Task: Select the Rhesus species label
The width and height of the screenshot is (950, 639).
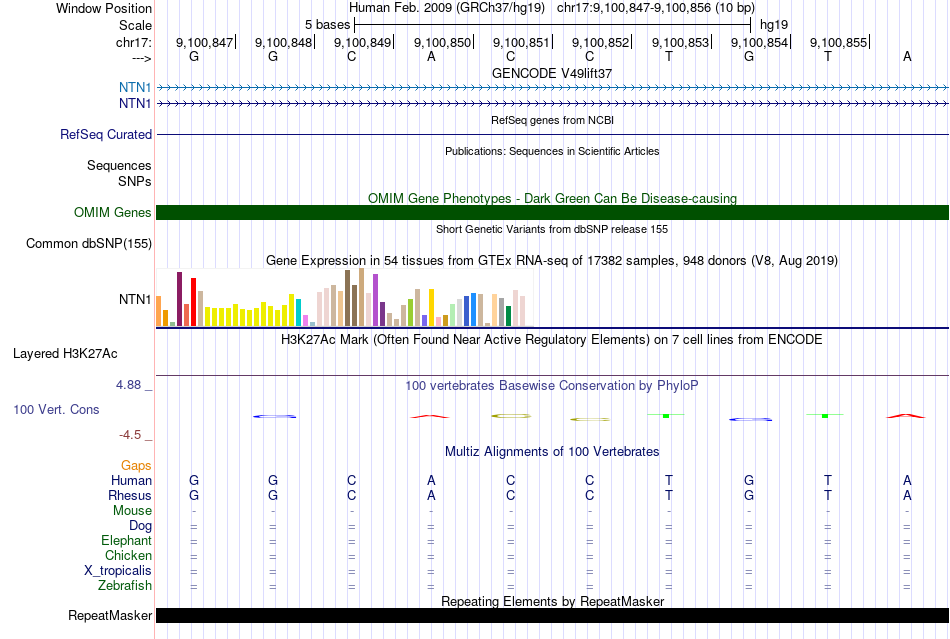Action: [x=130, y=495]
